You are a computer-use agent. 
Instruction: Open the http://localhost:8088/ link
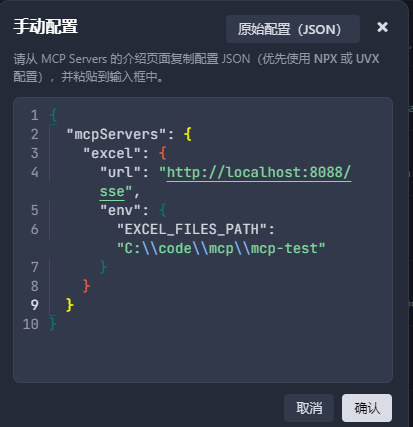[259, 173]
